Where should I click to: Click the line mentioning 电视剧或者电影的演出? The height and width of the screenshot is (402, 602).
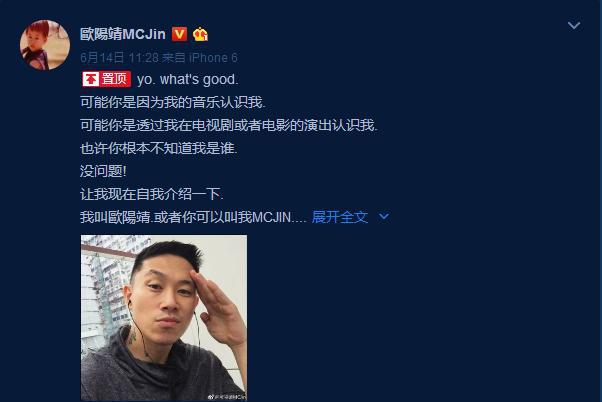click(x=229, y=125)
